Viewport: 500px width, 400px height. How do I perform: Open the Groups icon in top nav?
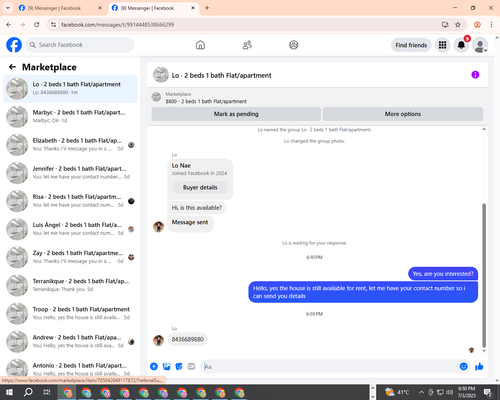point(294,45)
